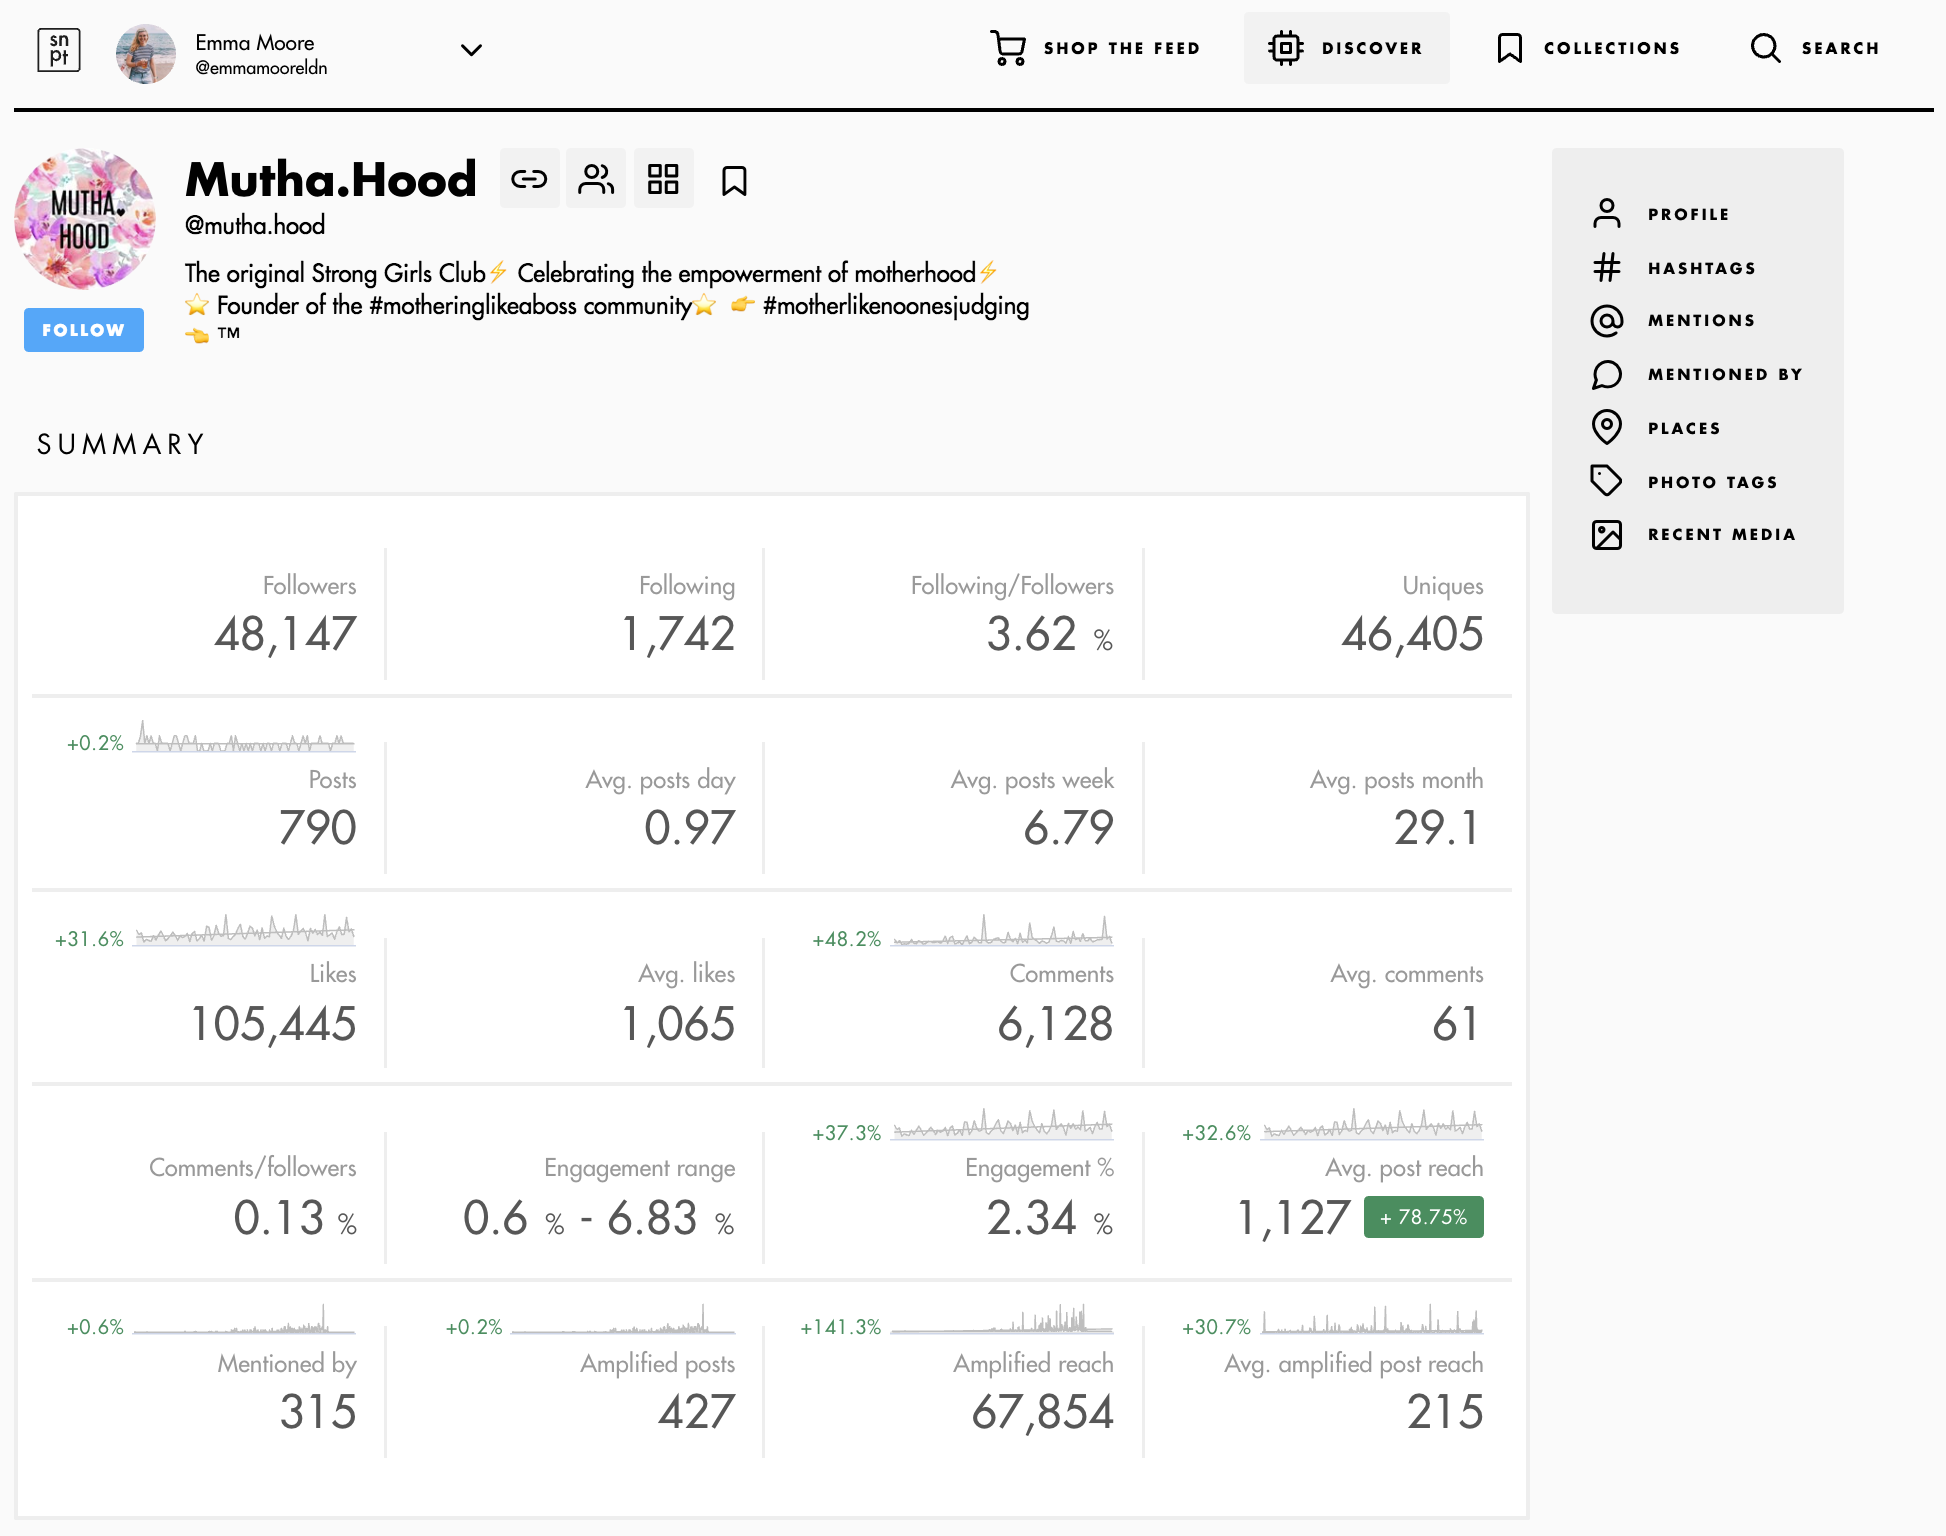Click the shopping cart icon

[1008, 48]
